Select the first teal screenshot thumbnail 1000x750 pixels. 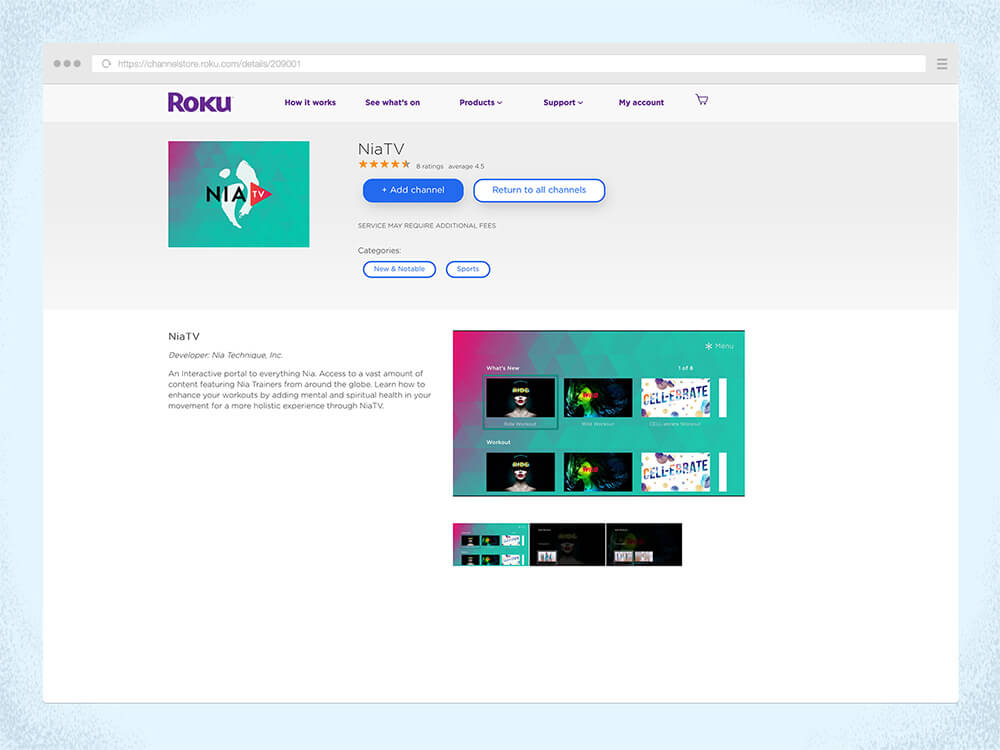coord(490,545)
